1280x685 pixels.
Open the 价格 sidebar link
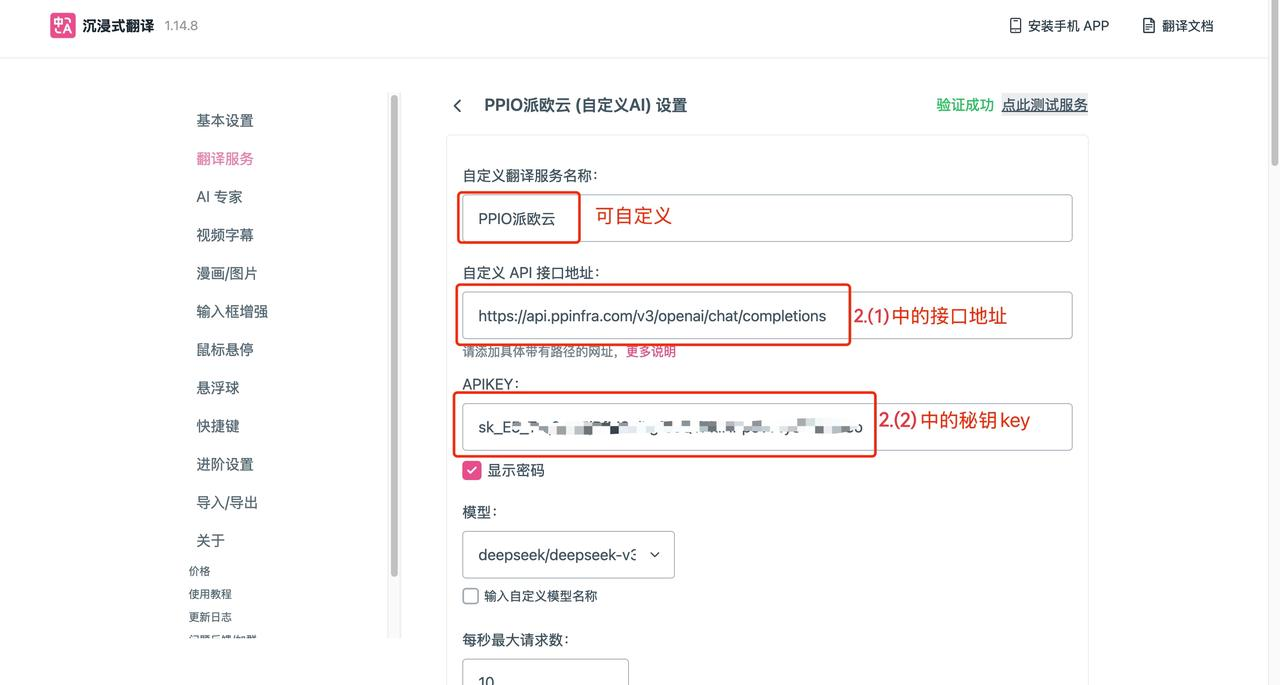[x=200, y=572]
